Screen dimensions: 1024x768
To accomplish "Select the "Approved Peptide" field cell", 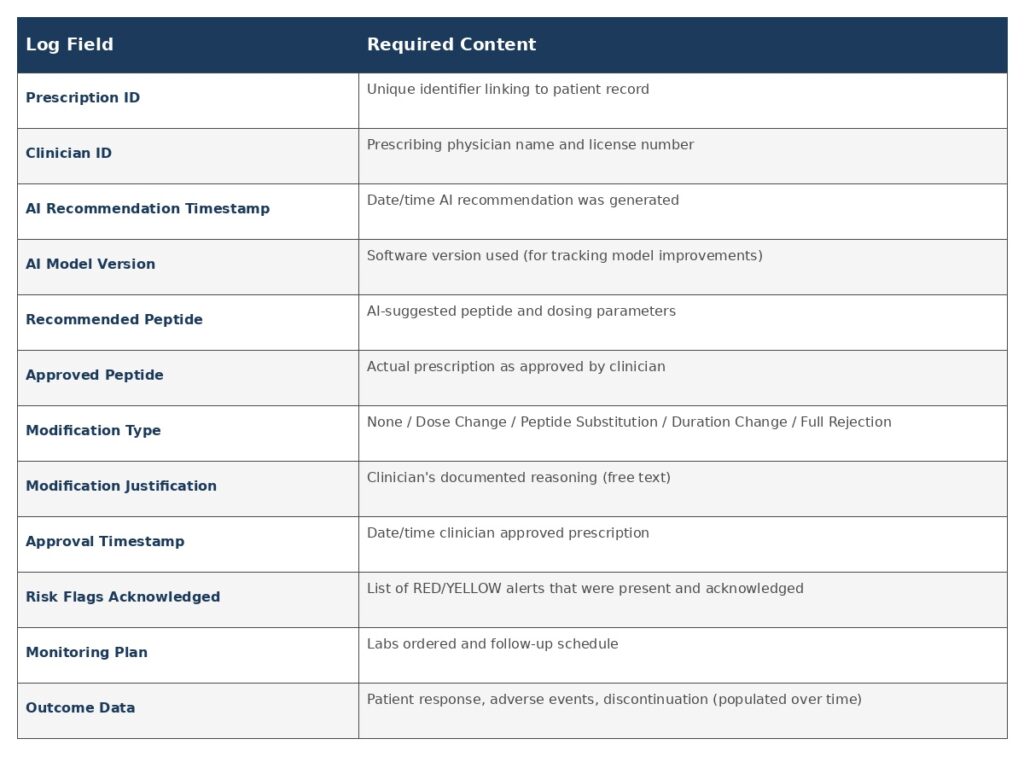I will pyautogui.click(x=95, y=375).
